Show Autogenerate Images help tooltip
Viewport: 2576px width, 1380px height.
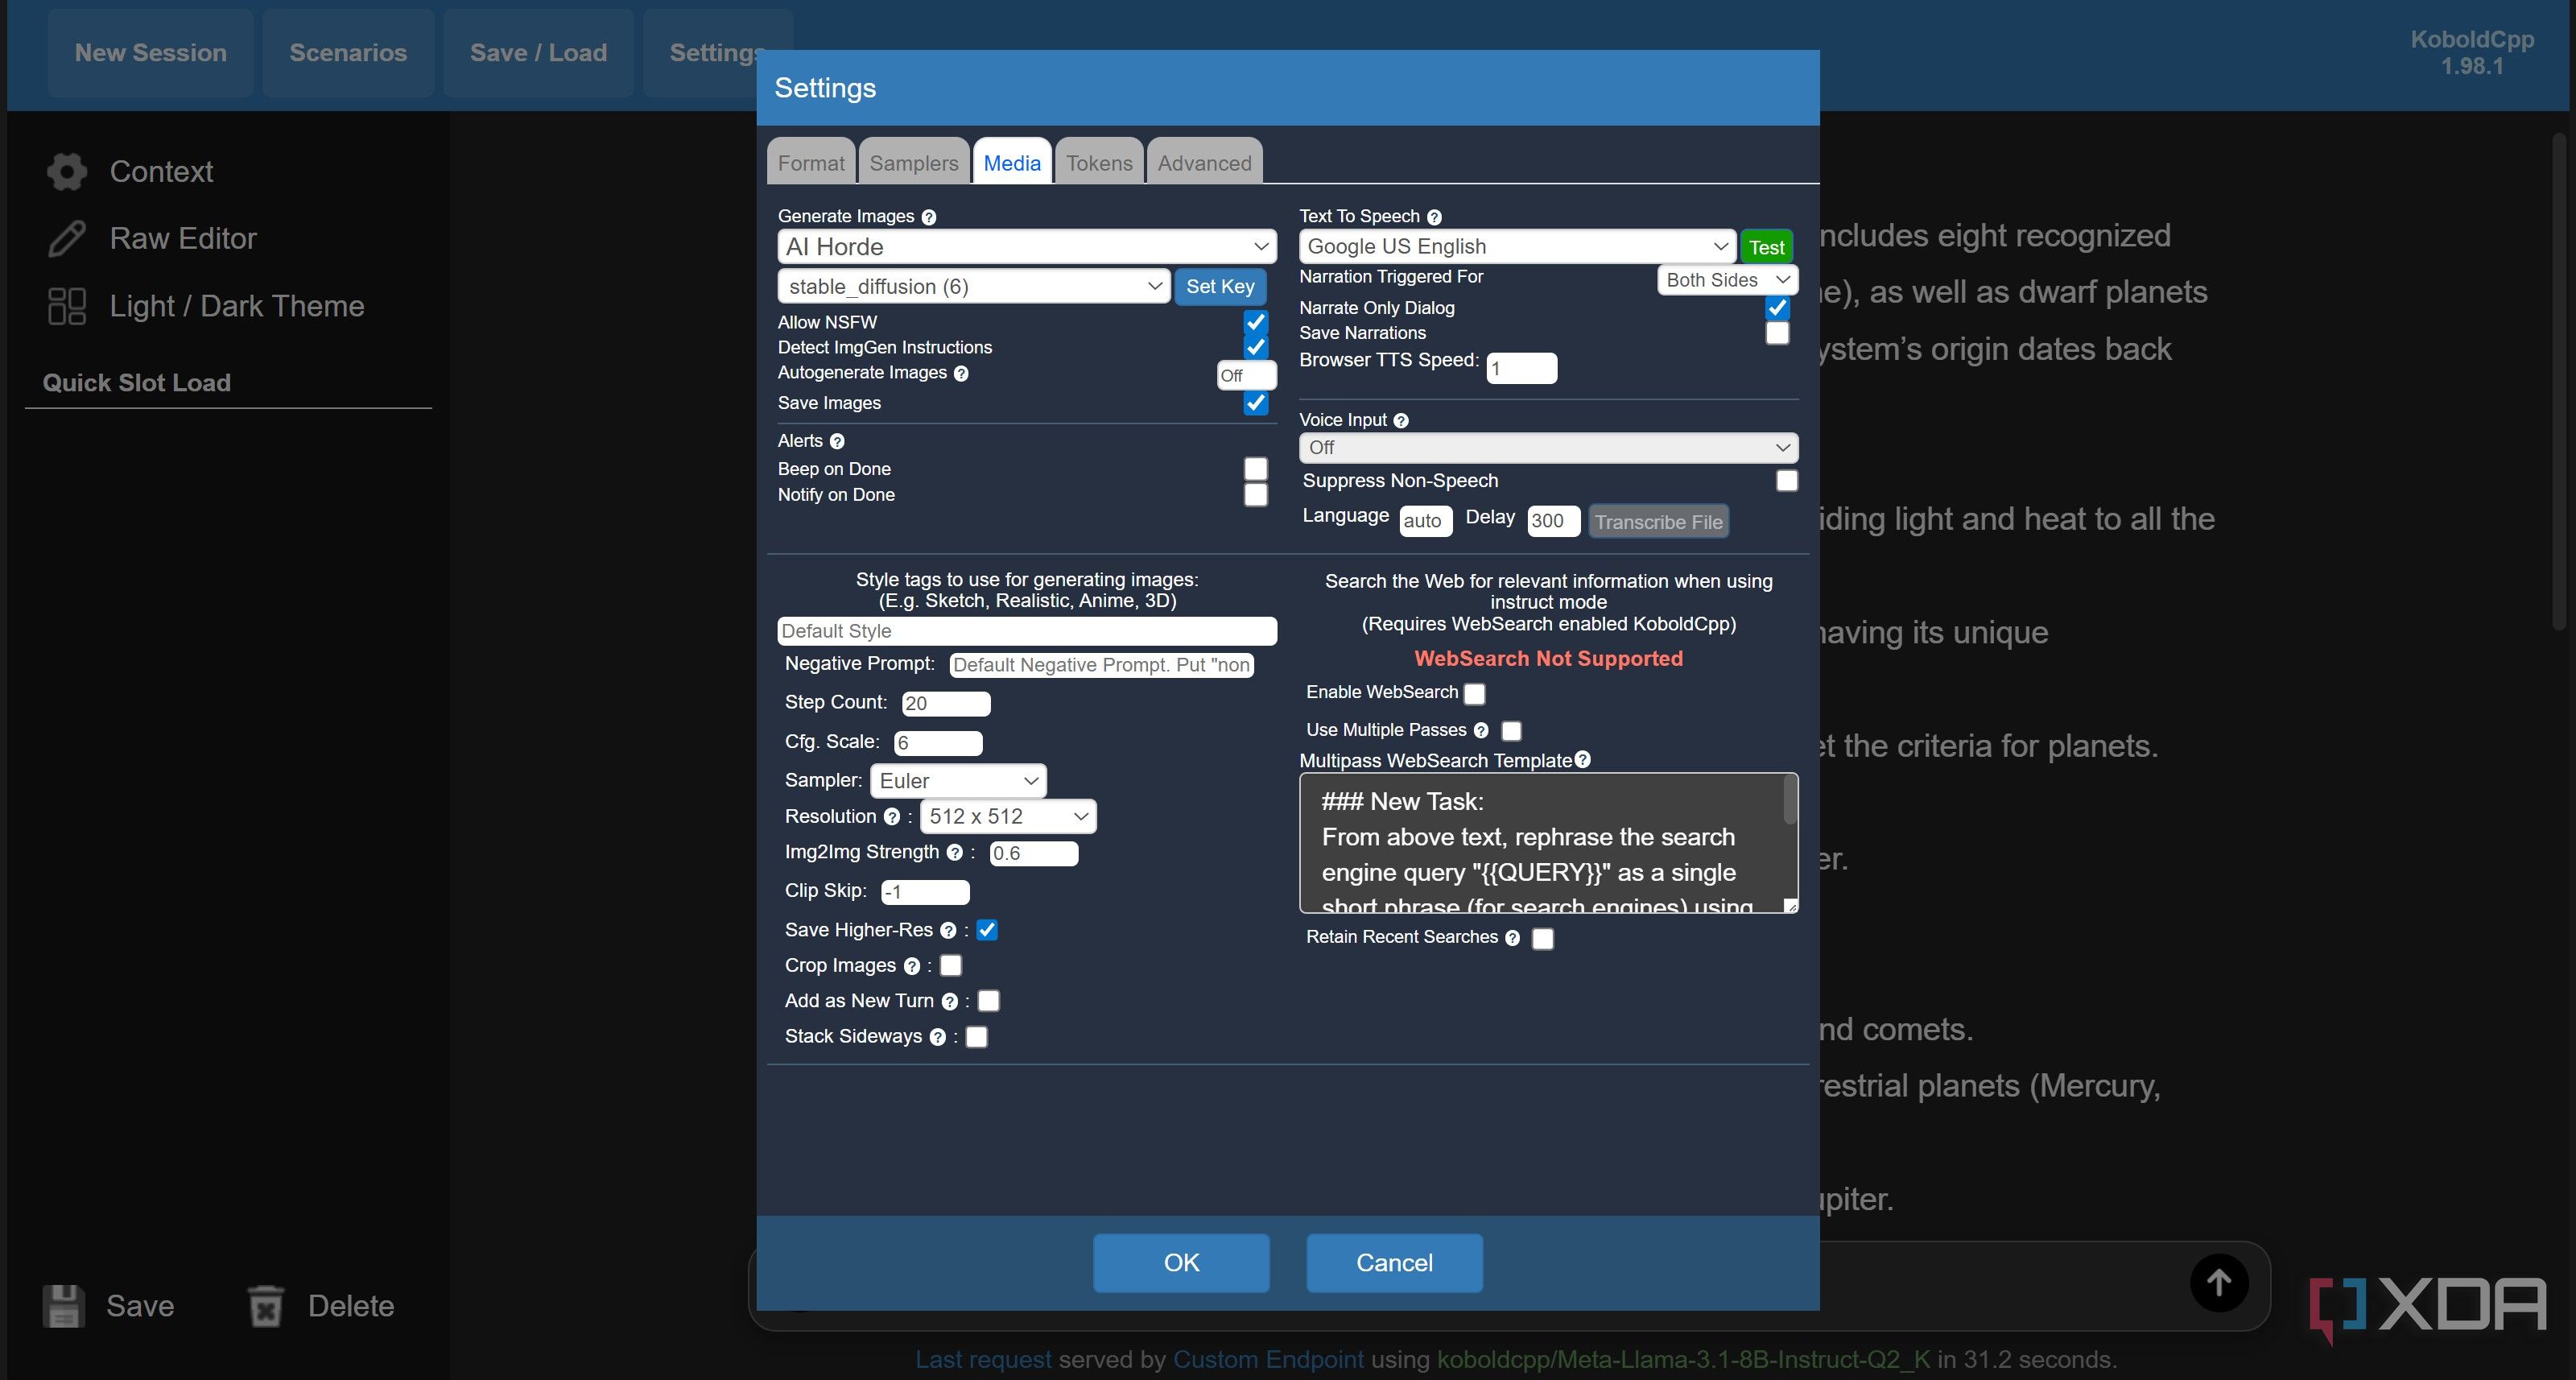click(961, 373)
